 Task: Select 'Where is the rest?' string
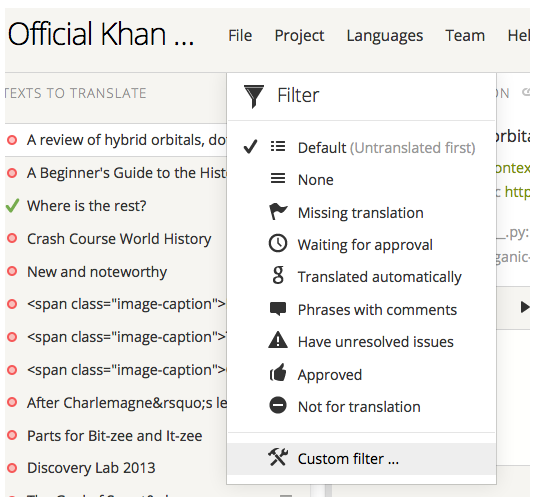116,206
